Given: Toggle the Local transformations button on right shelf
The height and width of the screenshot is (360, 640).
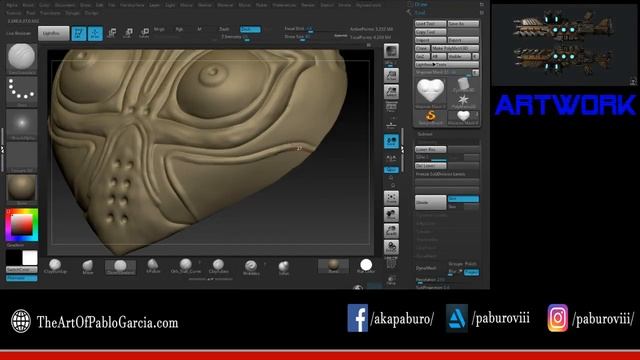Looking at the screenshot, I should pyautogui.click(x=391, y=142).
